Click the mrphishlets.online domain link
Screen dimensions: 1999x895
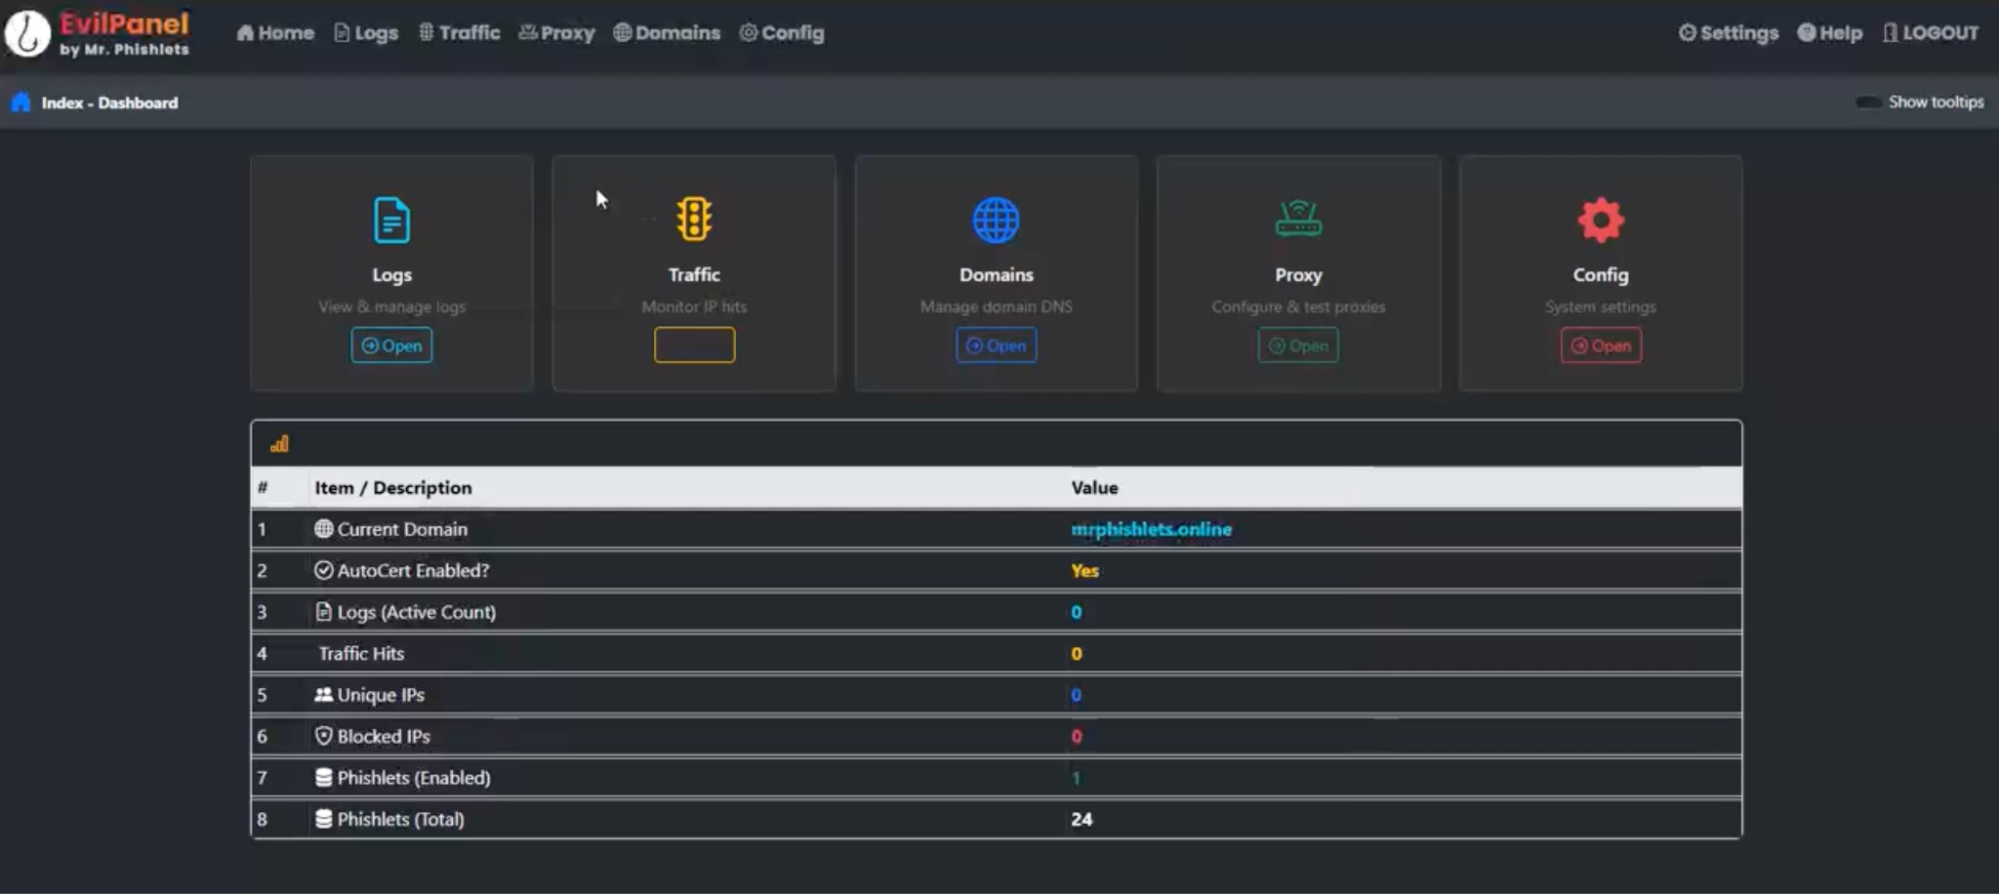(x=1151, y=529)
